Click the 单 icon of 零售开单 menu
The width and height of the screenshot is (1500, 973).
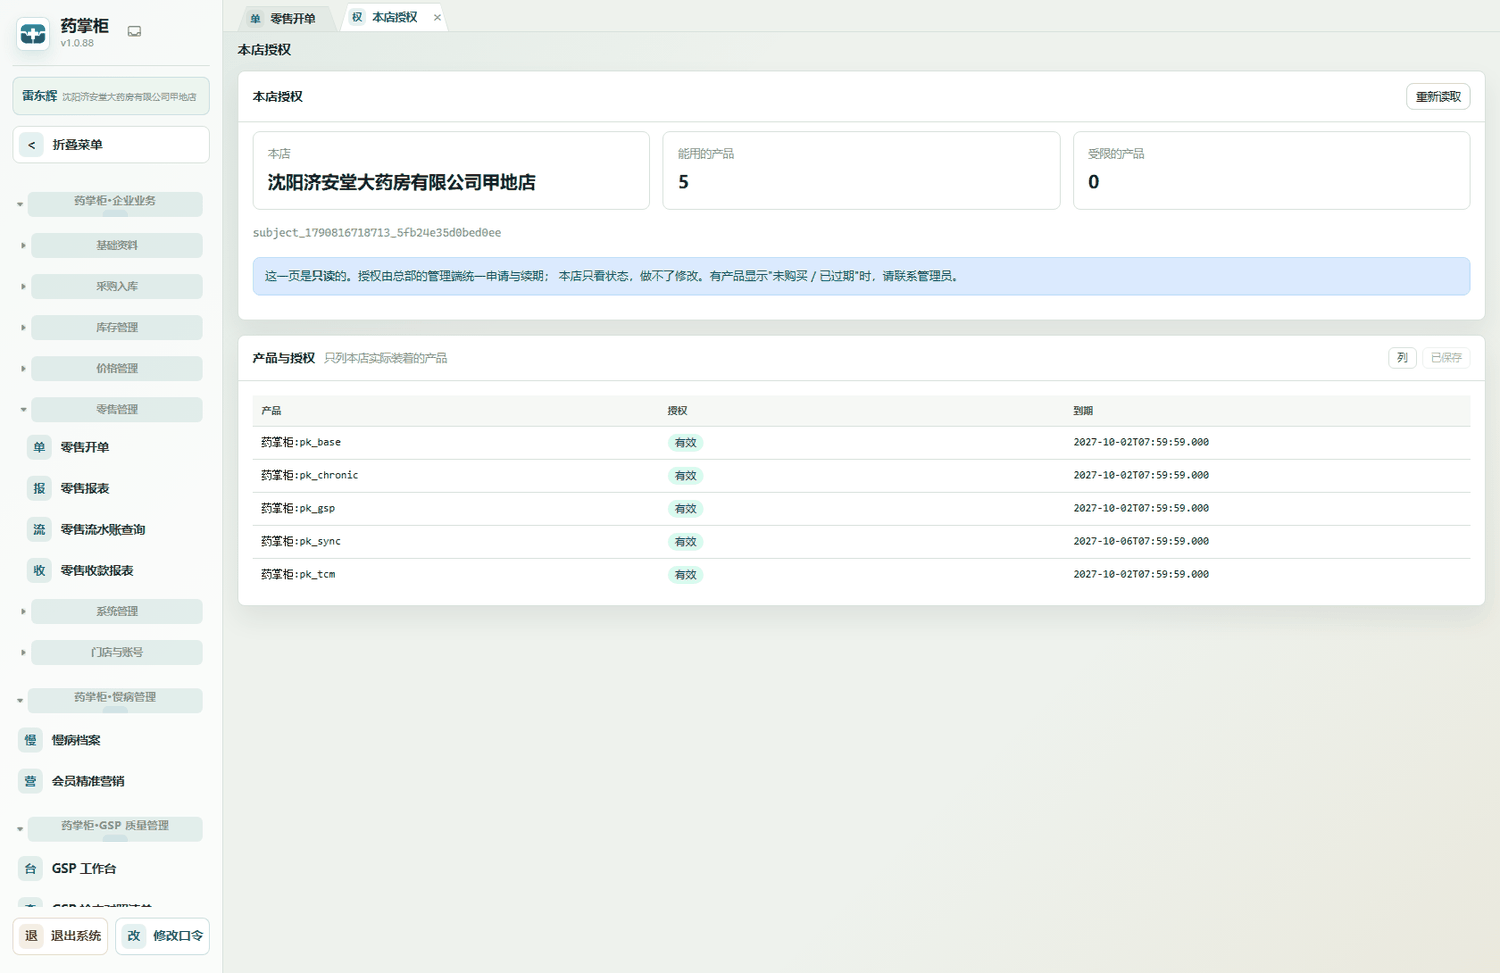click(x=39, y=447)
